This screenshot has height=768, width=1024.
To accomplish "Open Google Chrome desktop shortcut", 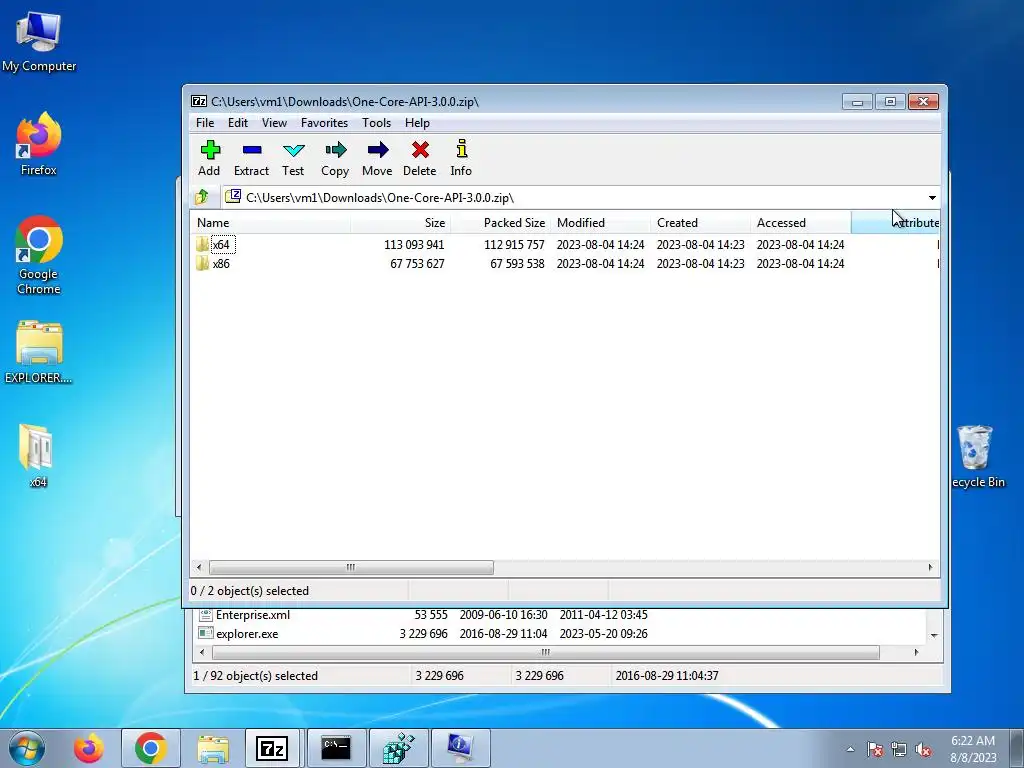I will pos(39,255).
